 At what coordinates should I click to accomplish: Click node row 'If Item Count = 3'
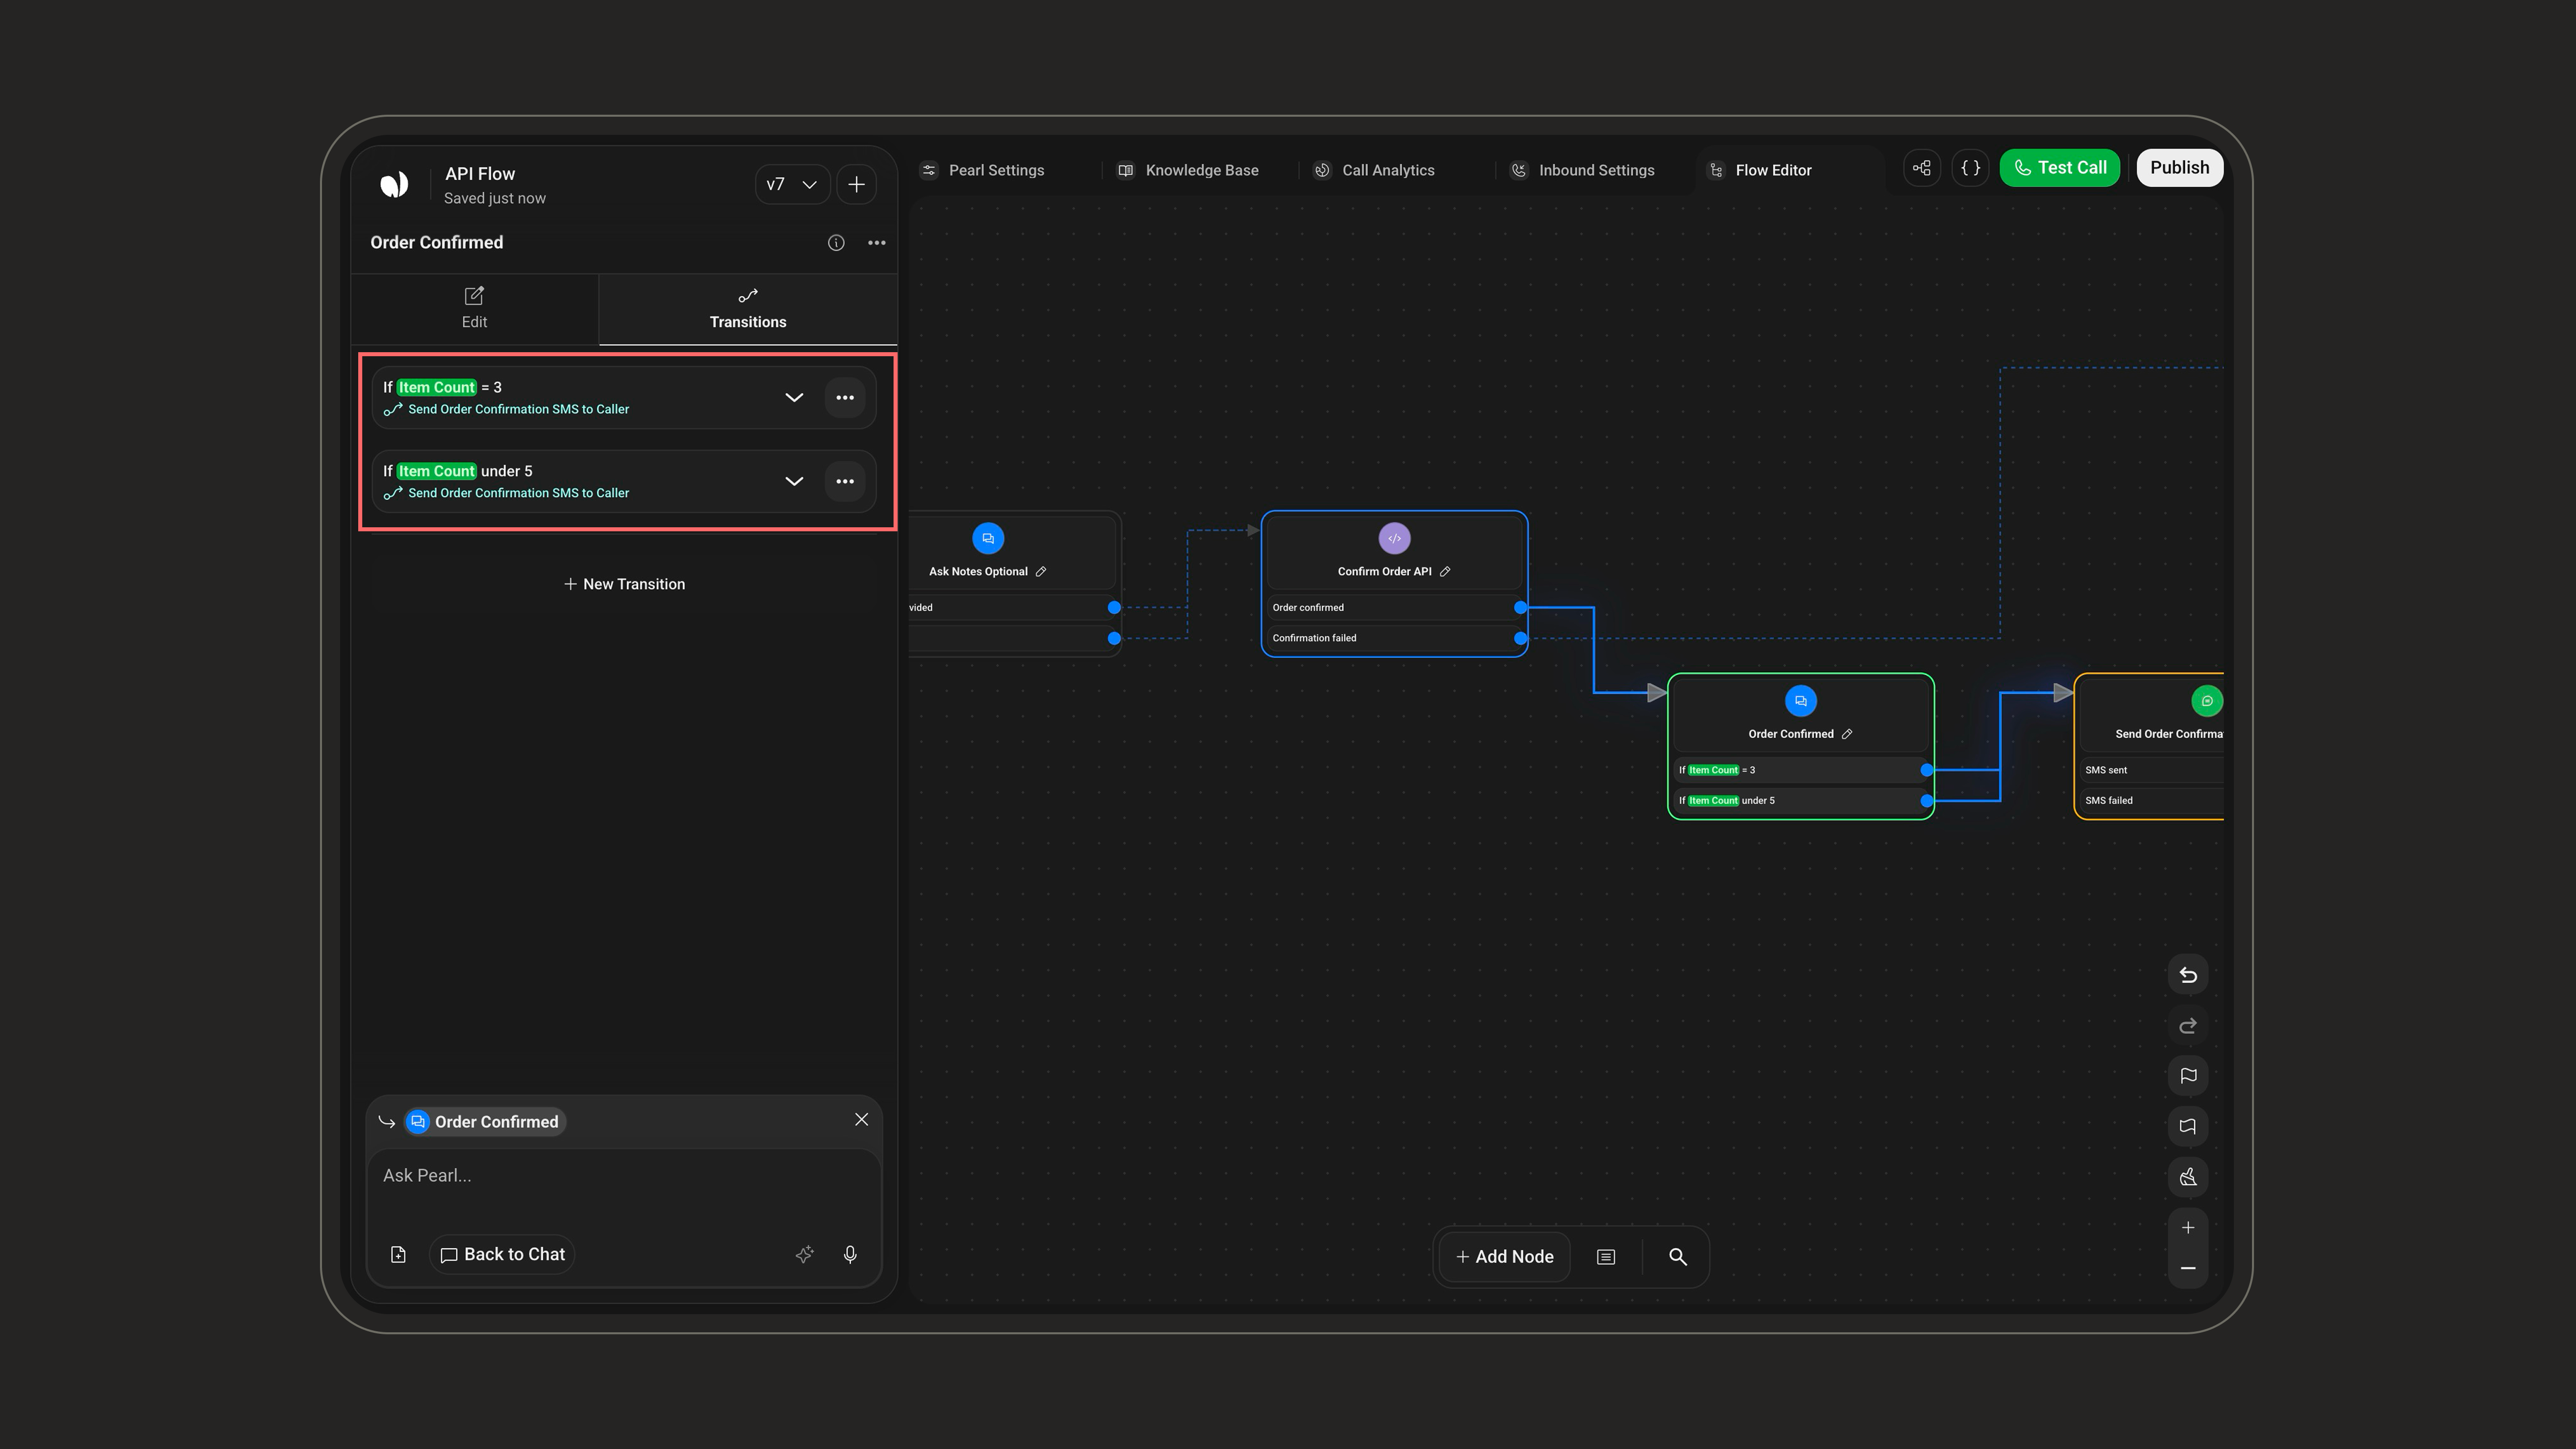pos(1800,770)
